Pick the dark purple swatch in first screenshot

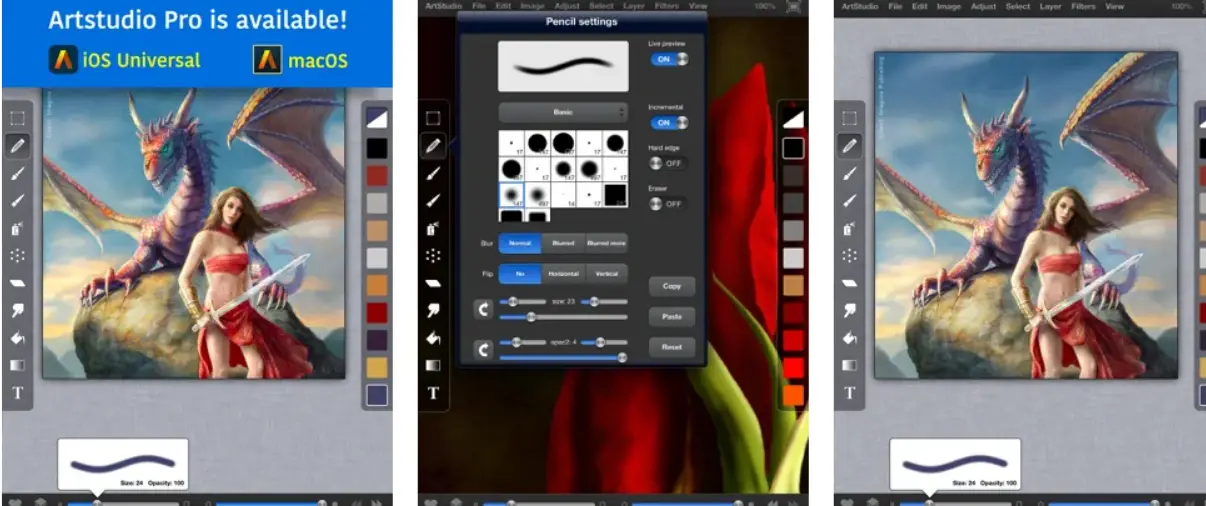pyautogui.click(x=377, y=340)
